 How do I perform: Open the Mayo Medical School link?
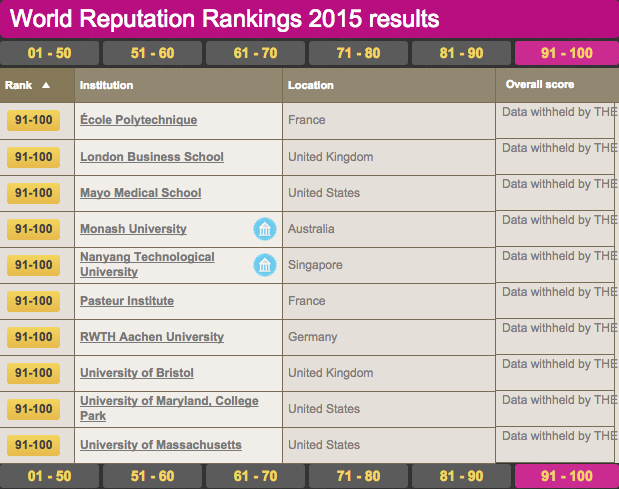pos(141,193)
